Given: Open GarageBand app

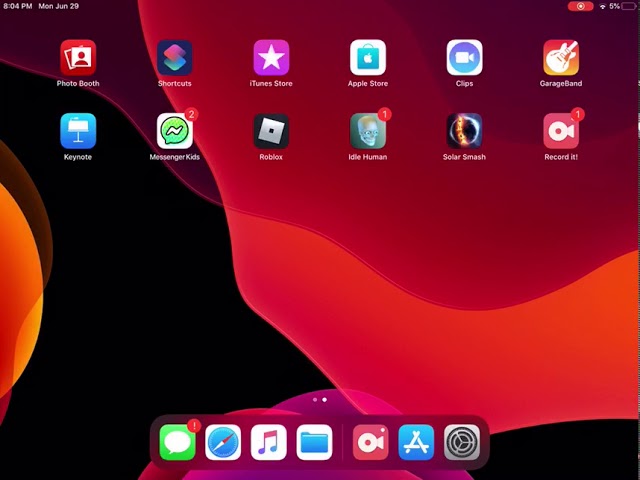Looking at the screenshot, I should pyautogui.click(x=561, y=58).
